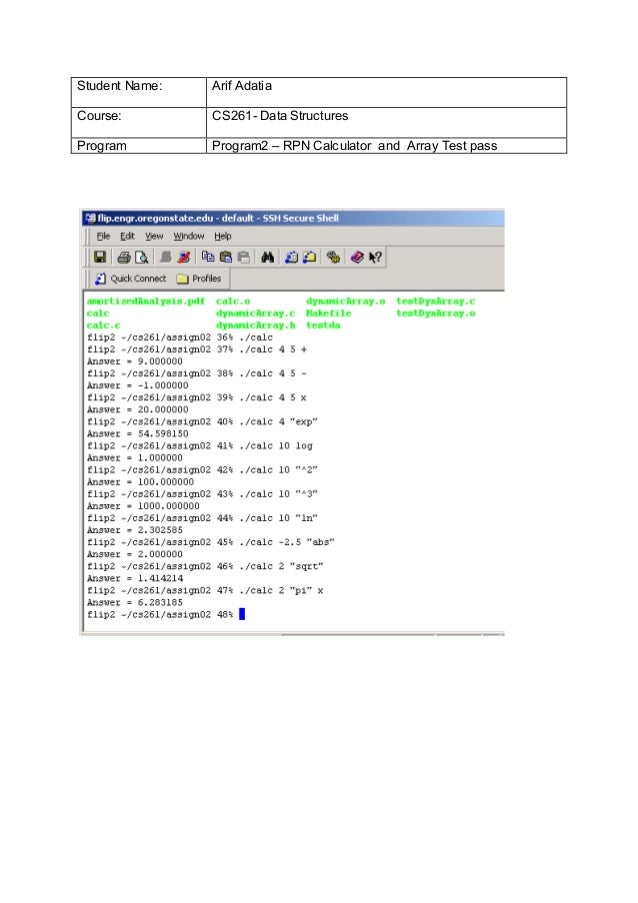Click the greyed-out Connect icon
Screen dimensions: 638x903
[x=166, y=257]
